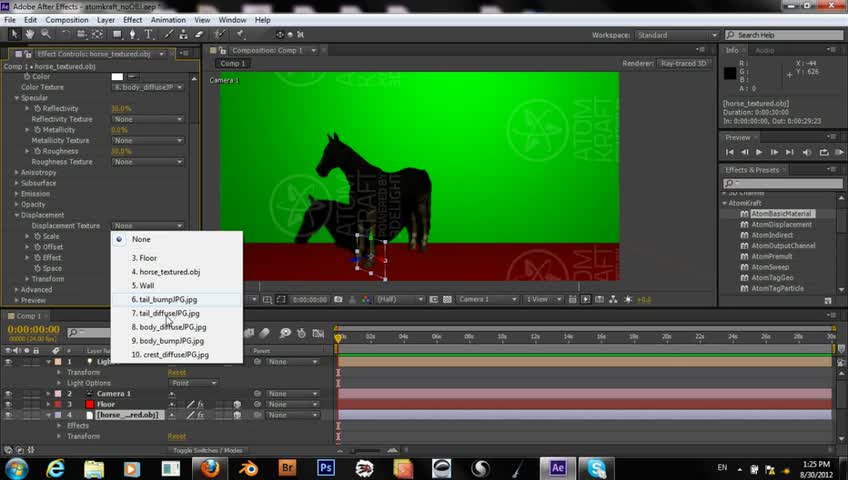Viewport: 848px width, 480px height.
Task: Apply AtomIndirect effect preset
Action: (x=772, y=235)
